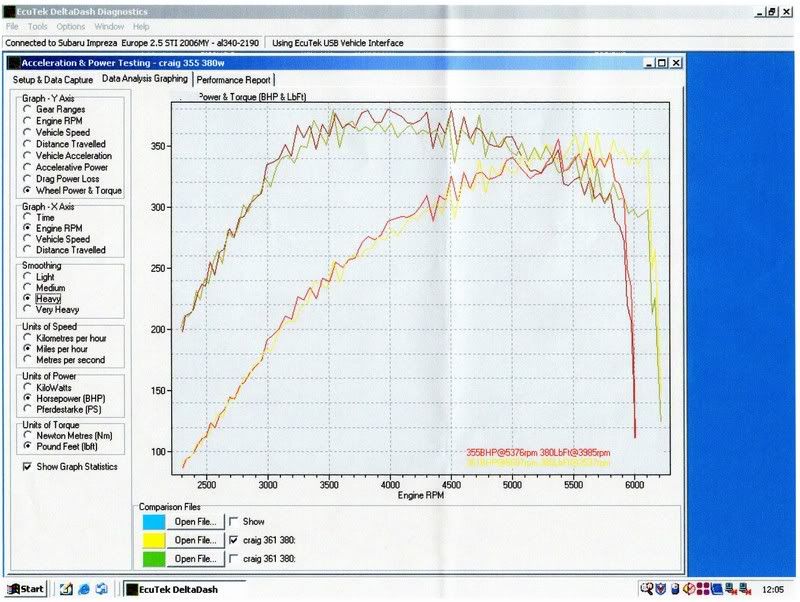Switch to the Setup & Data Capture tab

pyautogui.click(x=53, y=80)
